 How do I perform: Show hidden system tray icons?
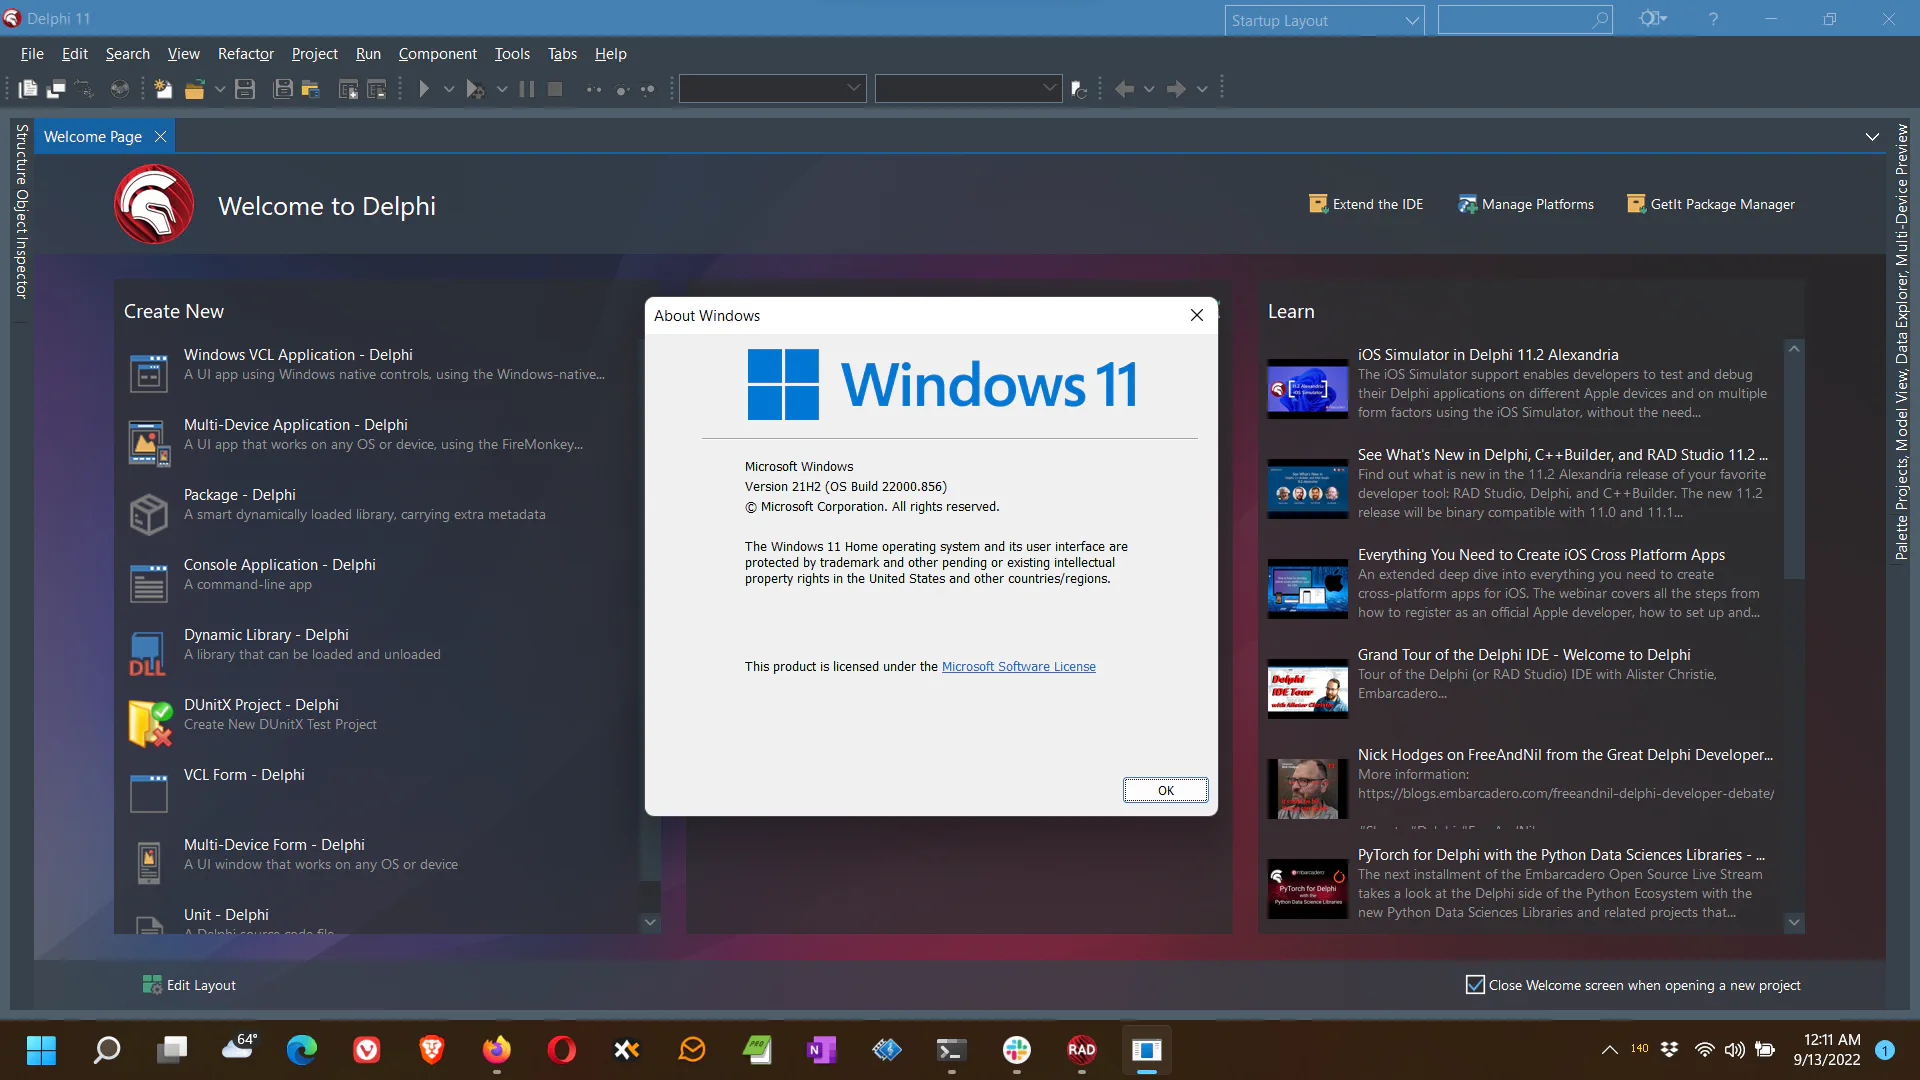(x=1609, y=1049)
